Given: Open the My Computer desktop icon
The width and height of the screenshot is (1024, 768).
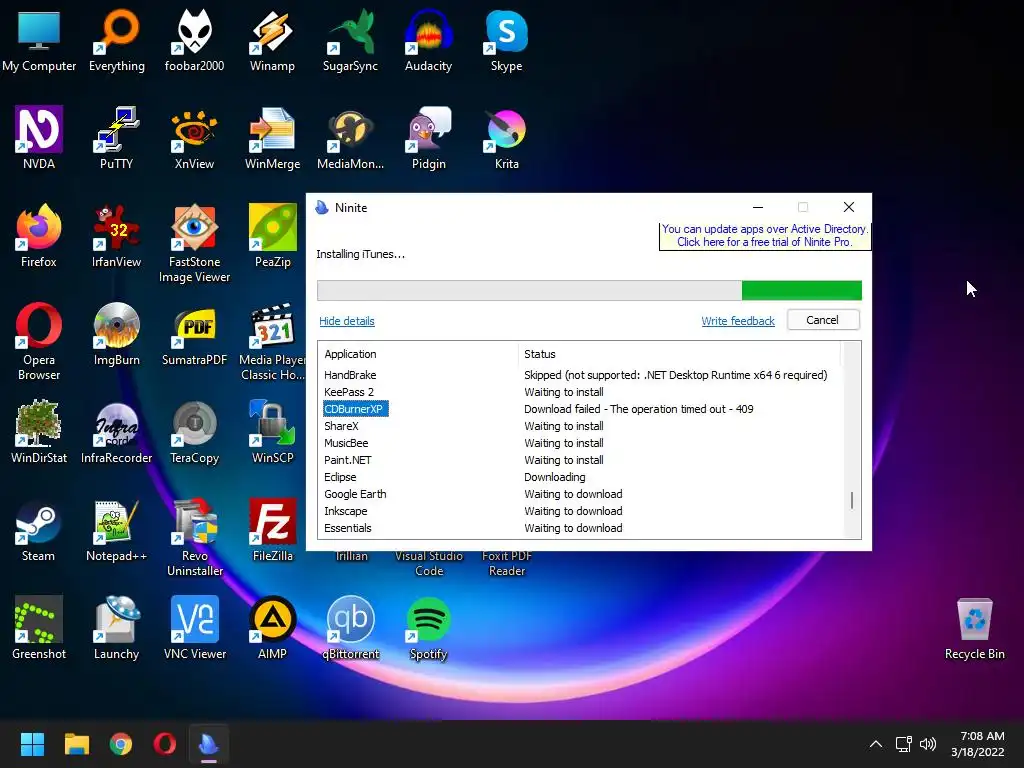Looking at the screenshot, I should click(x=39, y=40).
